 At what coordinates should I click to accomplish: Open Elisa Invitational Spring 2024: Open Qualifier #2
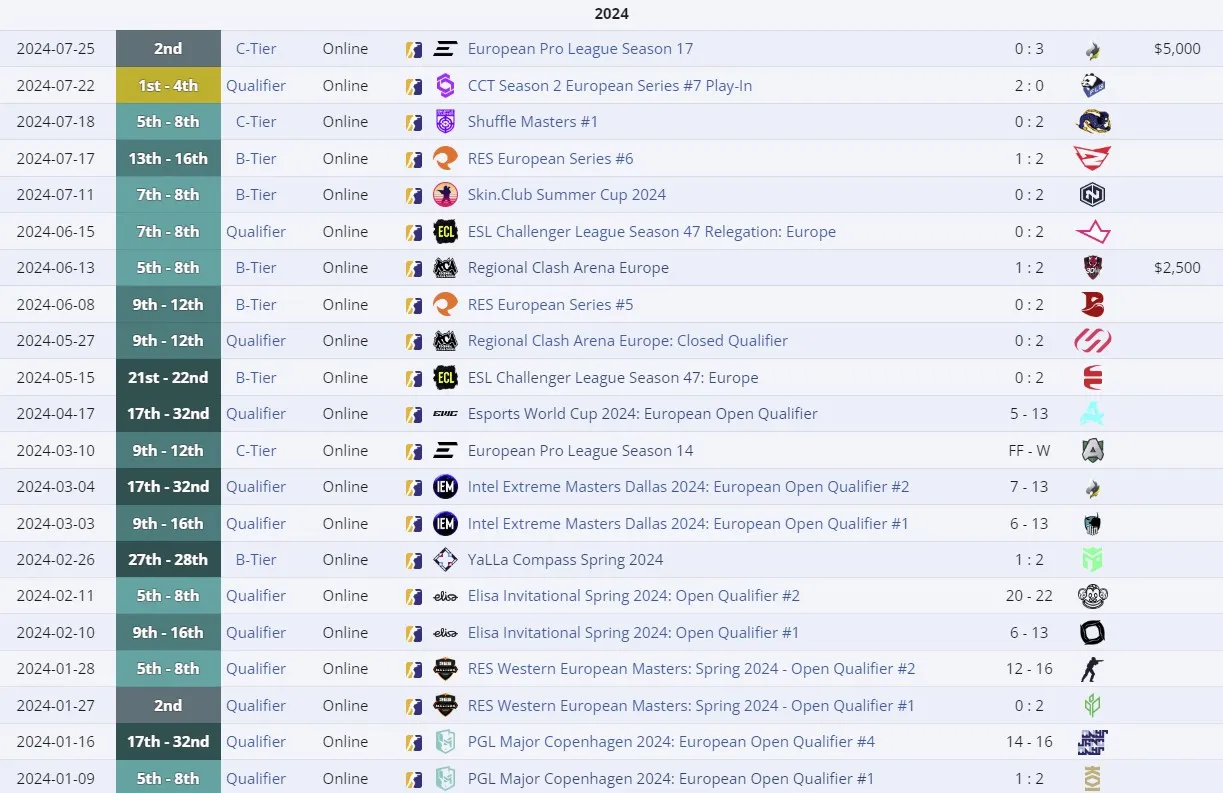pos(633,596)
